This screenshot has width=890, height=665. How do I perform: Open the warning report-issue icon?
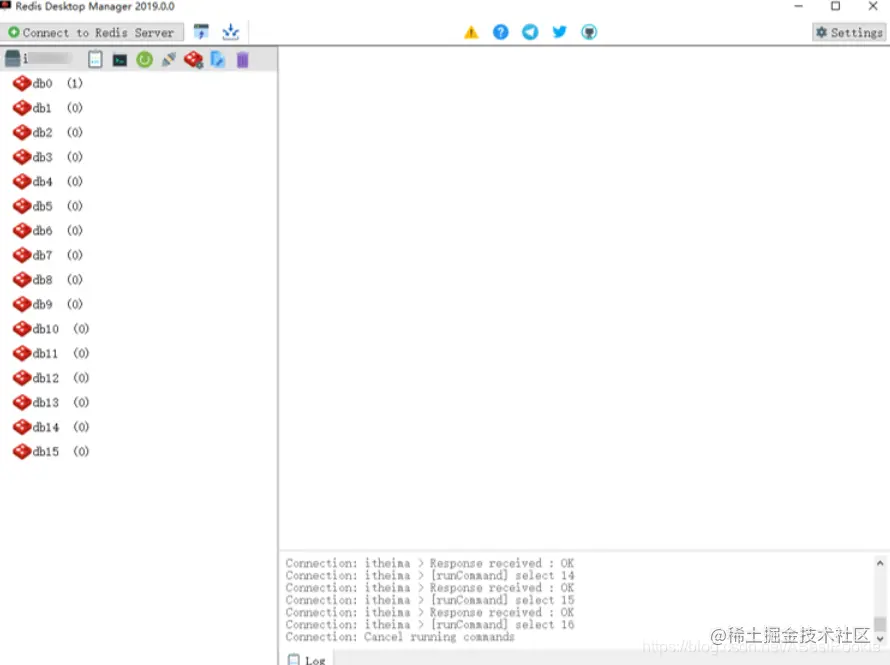pos(471,32)
